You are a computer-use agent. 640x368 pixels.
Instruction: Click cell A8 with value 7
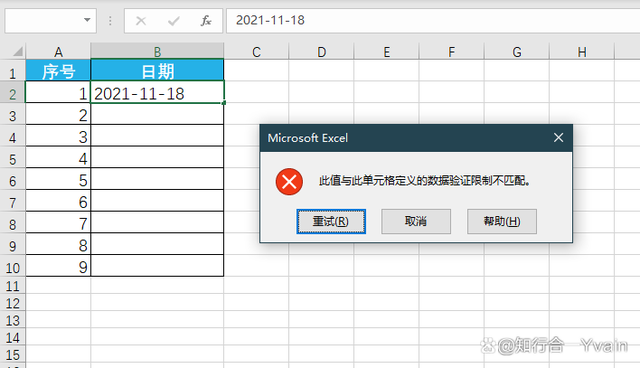click(x=58, y=222)
